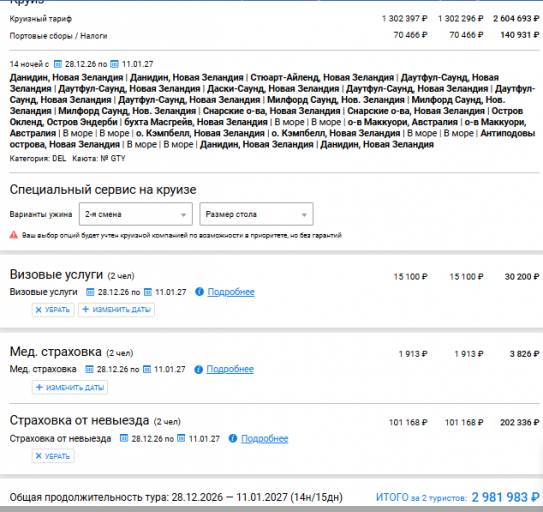543x512 pixels.
Task: Open the 'Размер стола' dropdown
Action: pyautogui.click(x=256, y=214)
